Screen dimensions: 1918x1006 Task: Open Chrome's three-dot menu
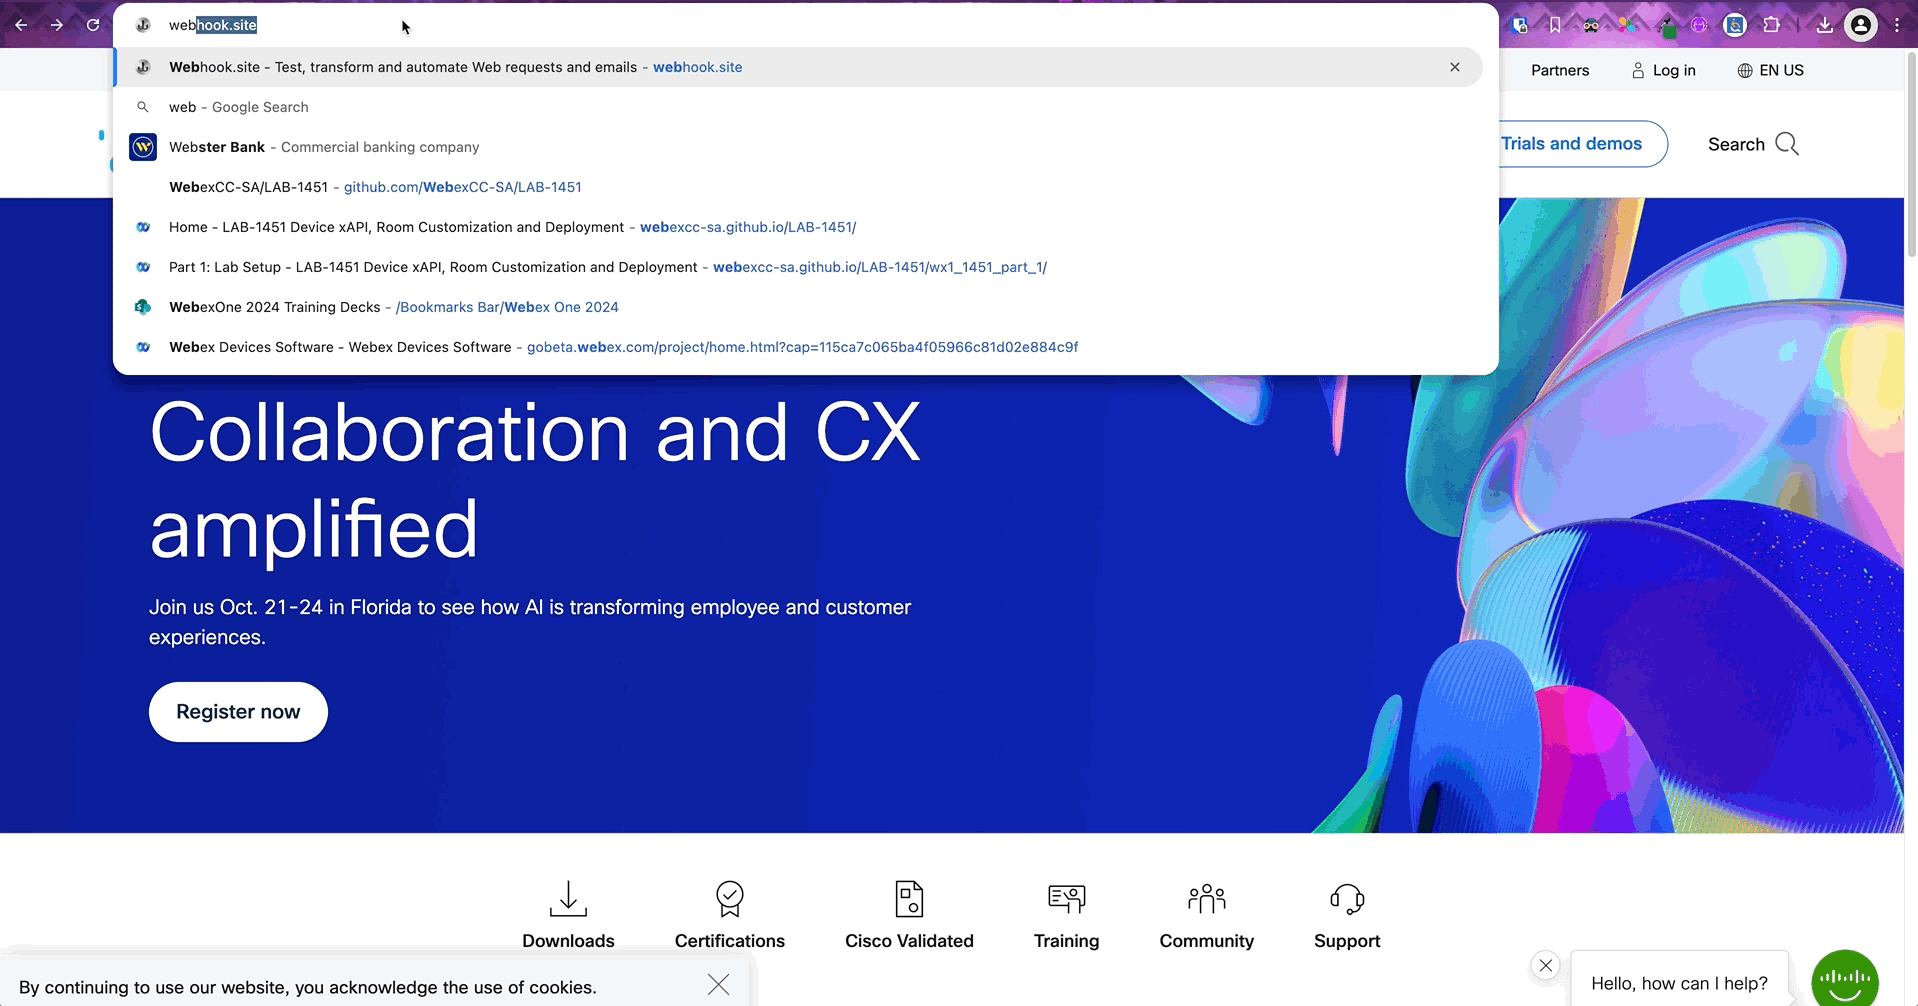pos(1897,25)
